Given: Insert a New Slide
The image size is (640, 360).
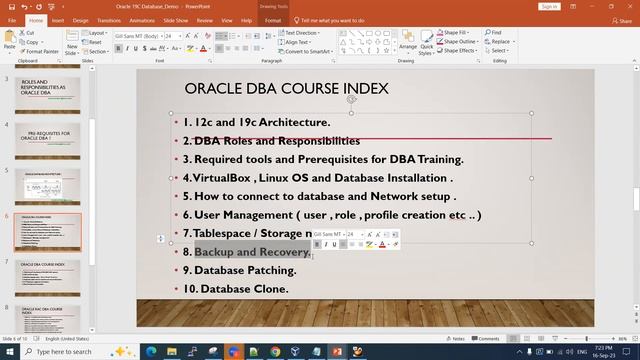Looking at the screenshot, I should (72, 43).
